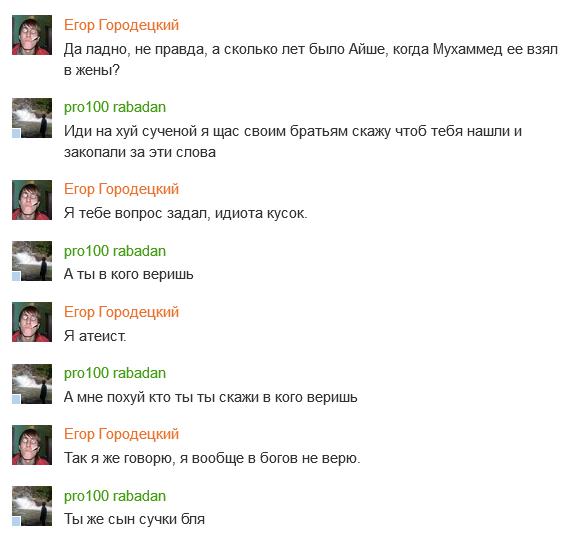Select the message text 'Я атеист.'

(x=95, y=336)
